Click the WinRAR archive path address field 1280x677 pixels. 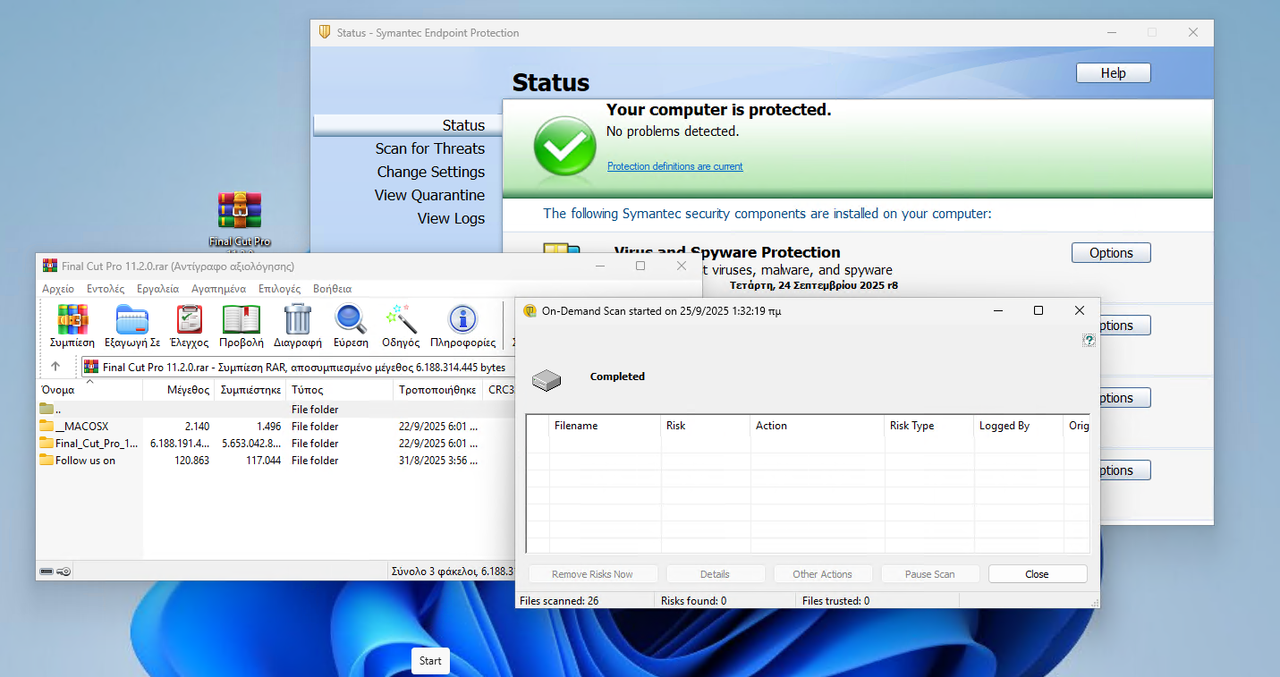[x=297, y=367]
